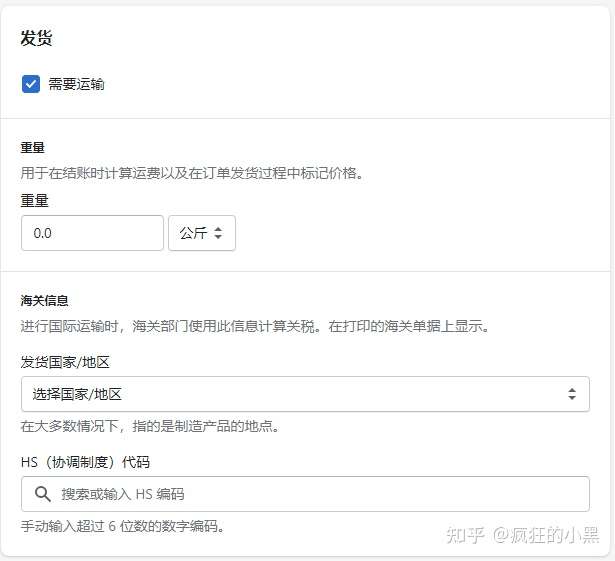The height and width of the screenshot is (561, 615).
Task: Open the 公斤 weight unit dropdown
Action: [x=202, y=233]
